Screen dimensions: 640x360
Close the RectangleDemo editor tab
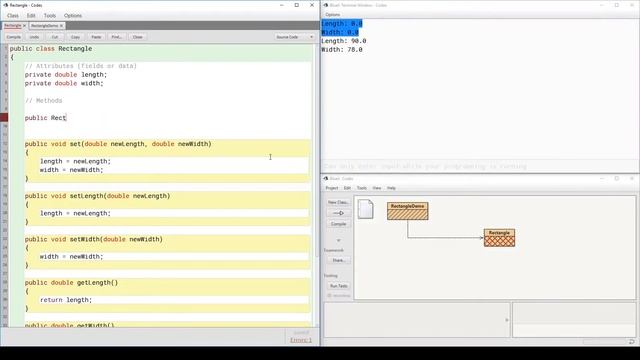coord(62,26)
